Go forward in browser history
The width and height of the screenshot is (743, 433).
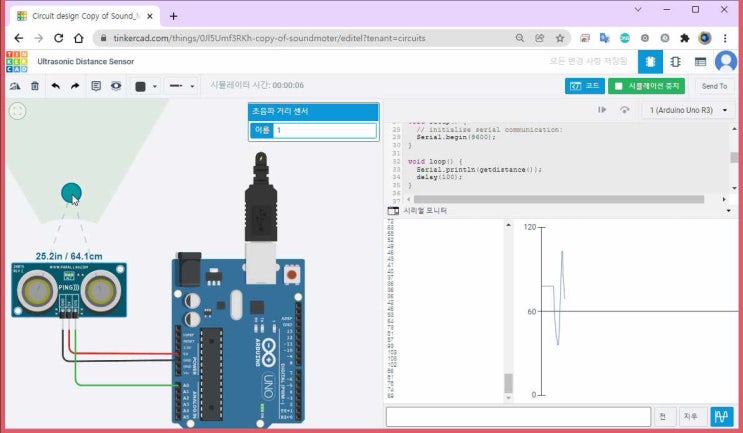[x=39, y=38]
